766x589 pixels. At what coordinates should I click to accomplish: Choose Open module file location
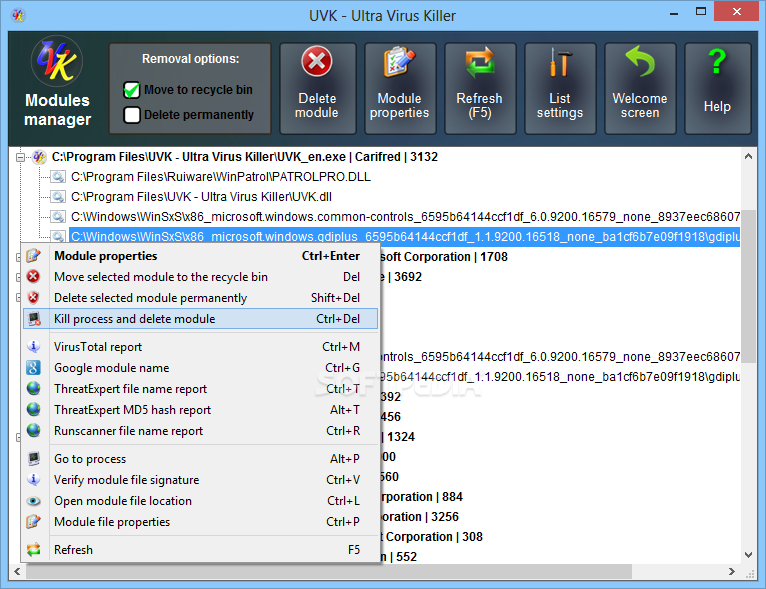tap(200, 501)
